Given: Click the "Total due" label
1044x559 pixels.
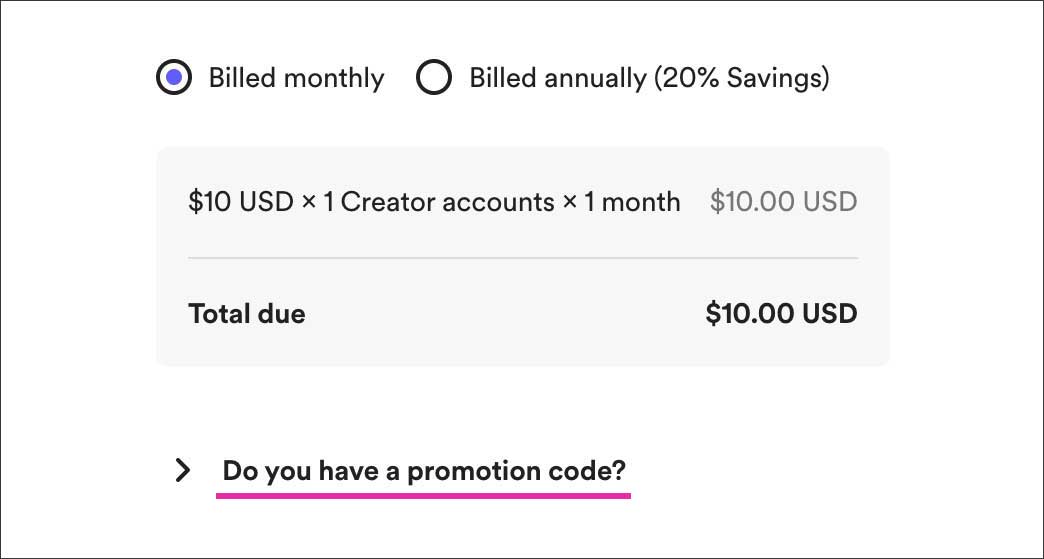Looking at the screenshot, I should coord(247,314).
